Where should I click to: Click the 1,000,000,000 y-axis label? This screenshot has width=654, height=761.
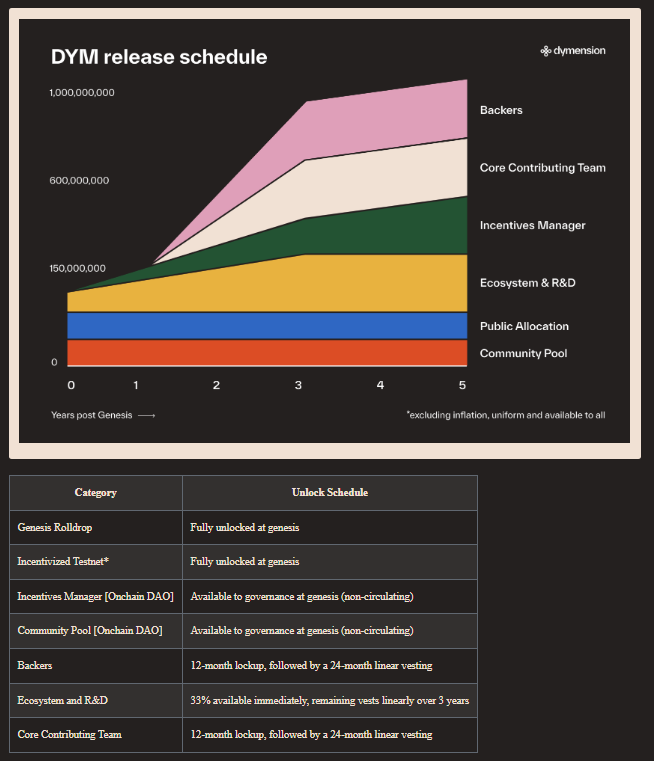click(x=82, y=93)
